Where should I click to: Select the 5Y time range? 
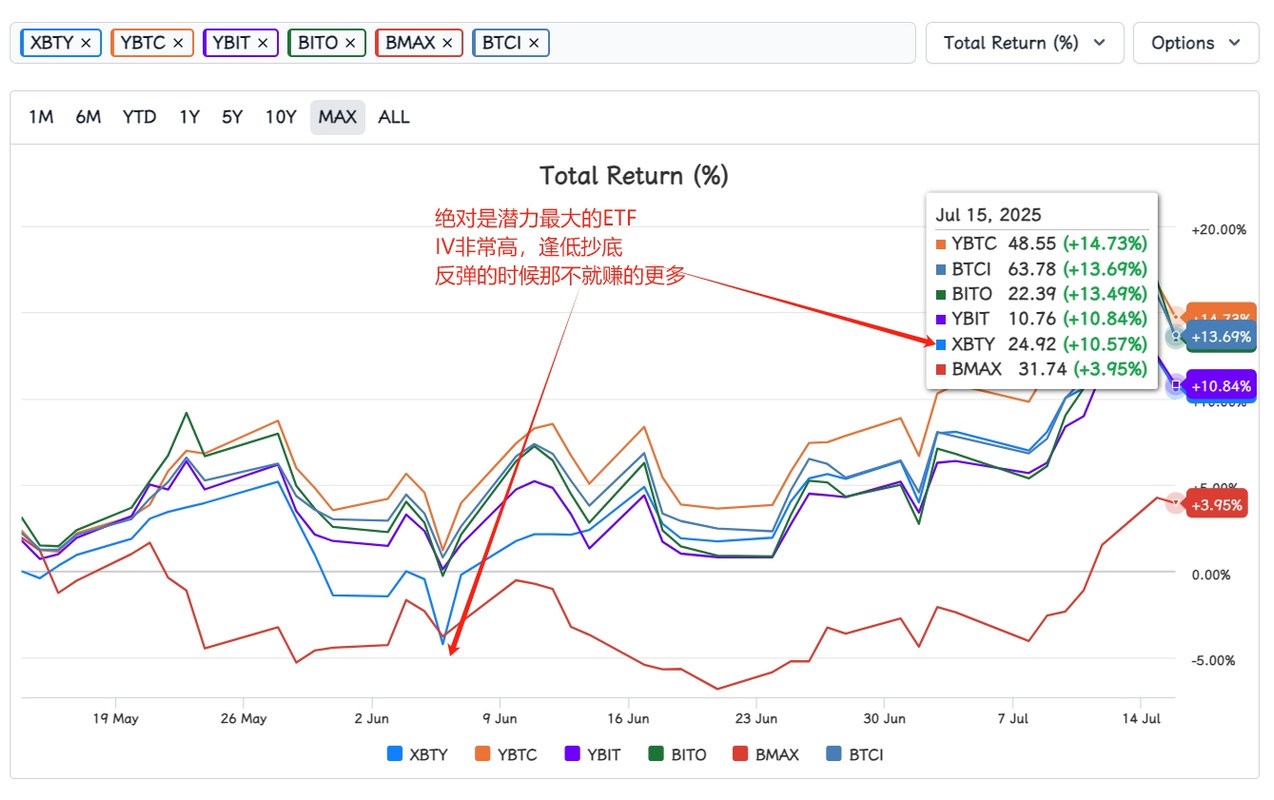point(232,117)
